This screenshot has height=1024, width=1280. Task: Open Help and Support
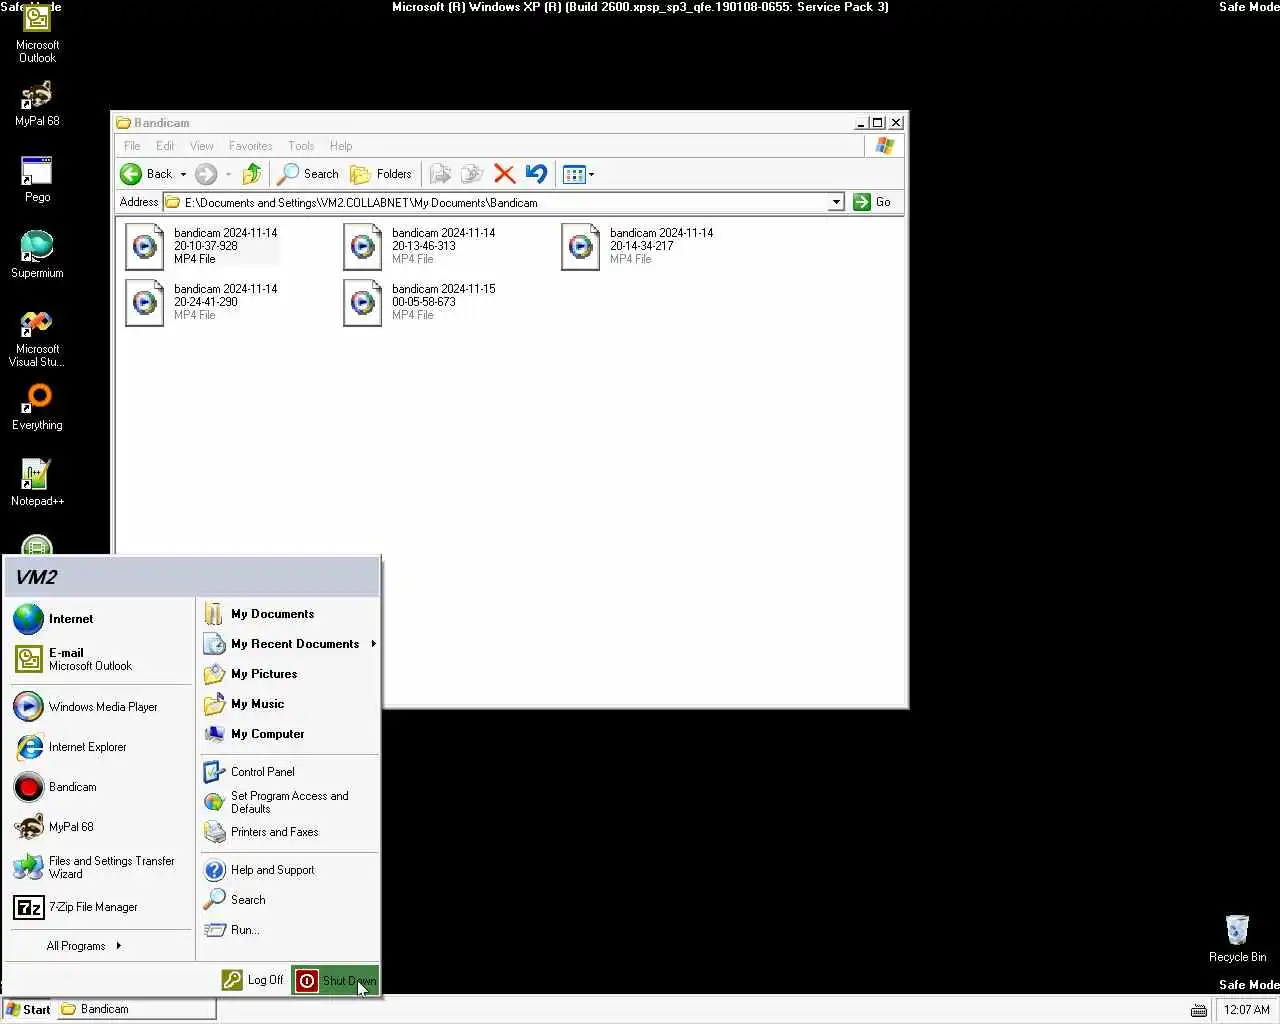(289, 870)
